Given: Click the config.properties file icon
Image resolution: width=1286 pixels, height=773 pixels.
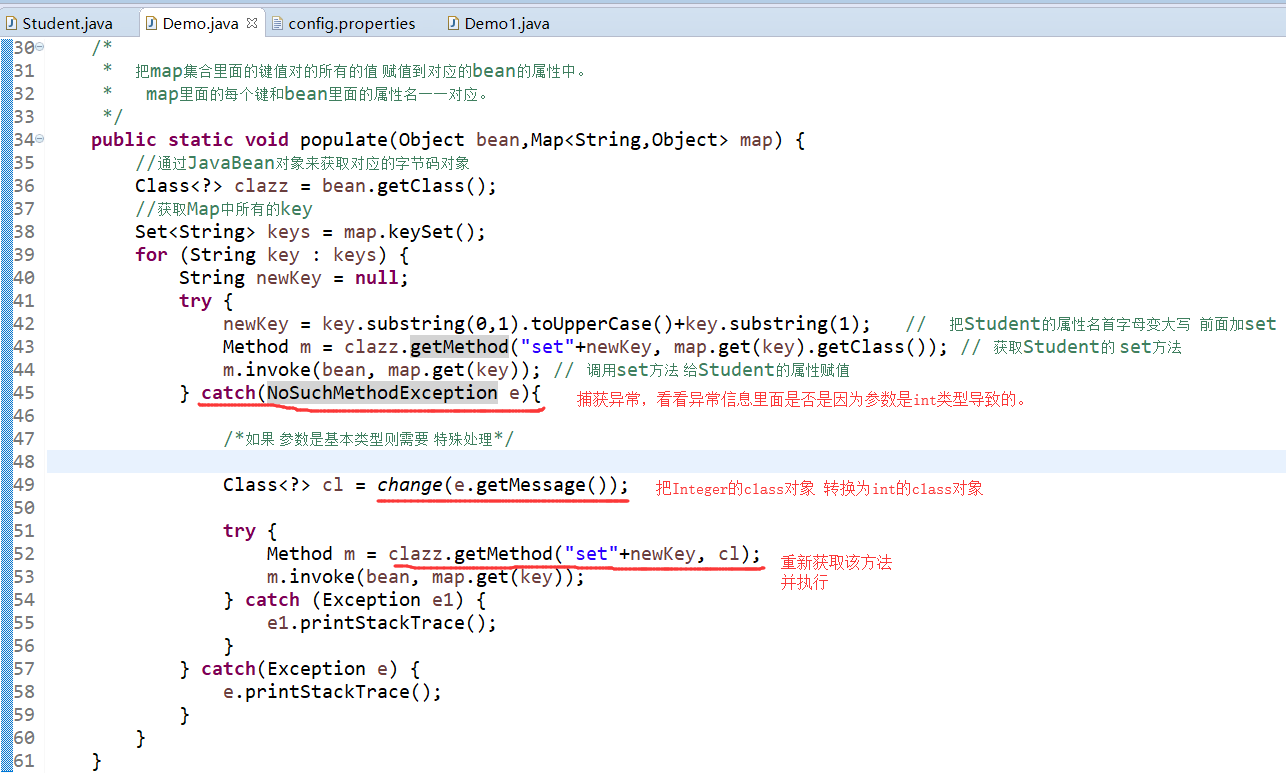Looking at the screenshot, I should (x=277, y=23).
